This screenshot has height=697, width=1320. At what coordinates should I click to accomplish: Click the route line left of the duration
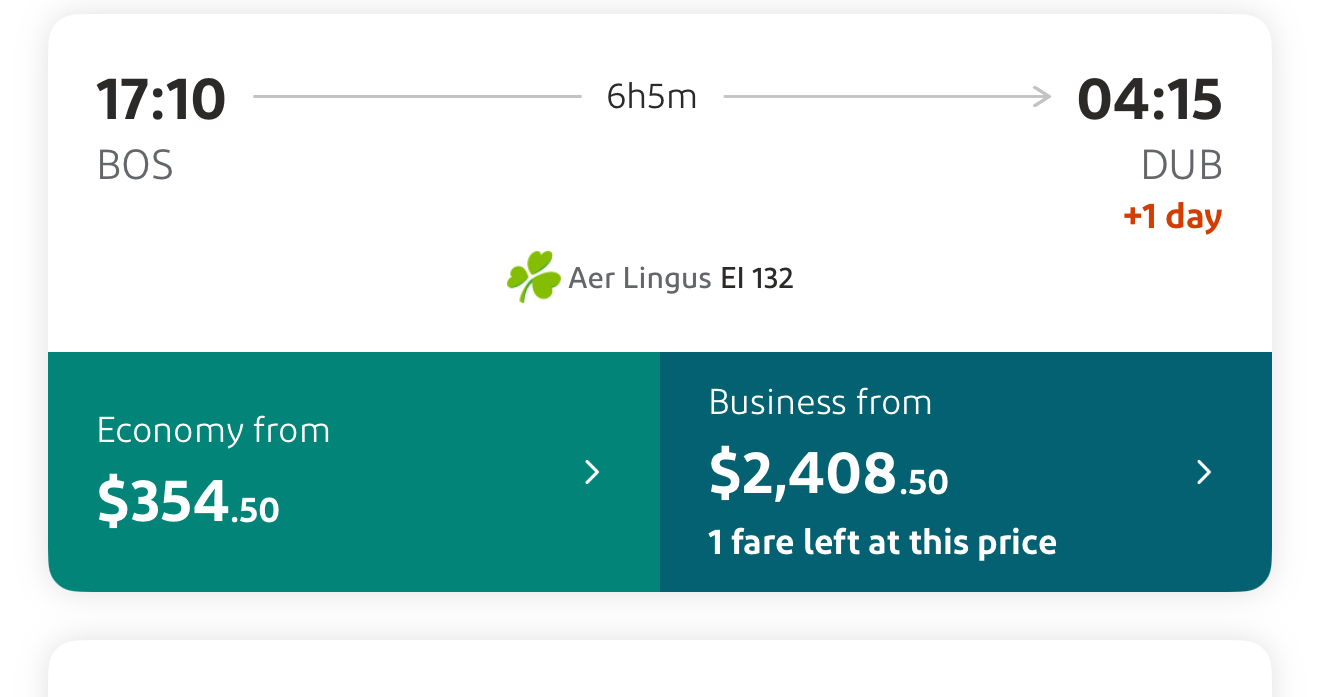pos(416,97)
